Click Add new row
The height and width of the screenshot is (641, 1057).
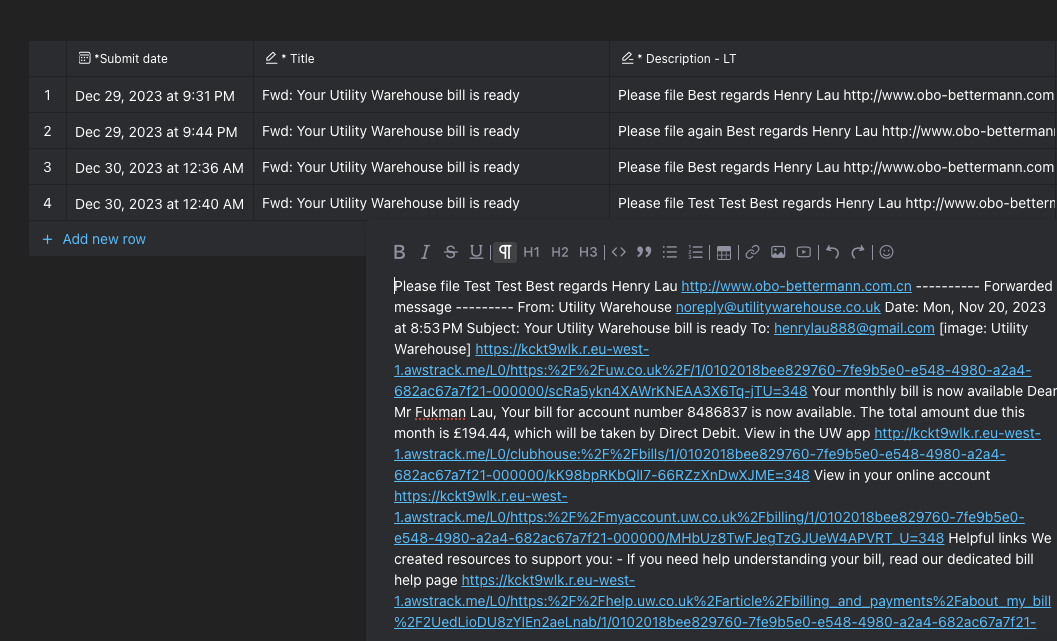click(x=94, y=239)
